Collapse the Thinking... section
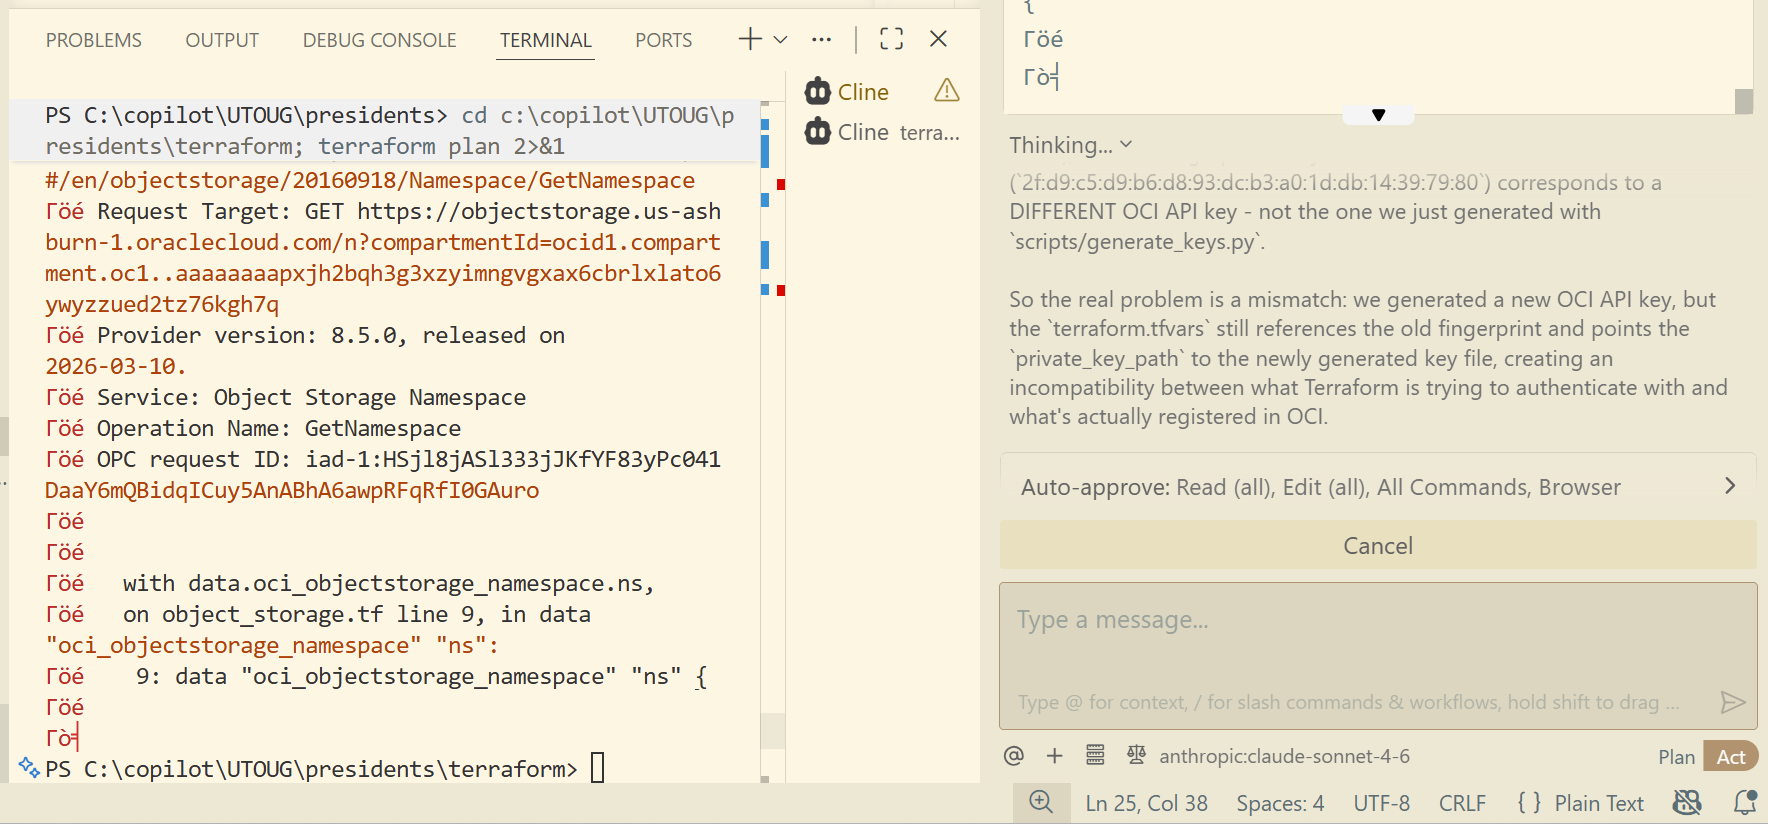The height and width of the screenshot is (824, 1768). tap(1071, 145)
